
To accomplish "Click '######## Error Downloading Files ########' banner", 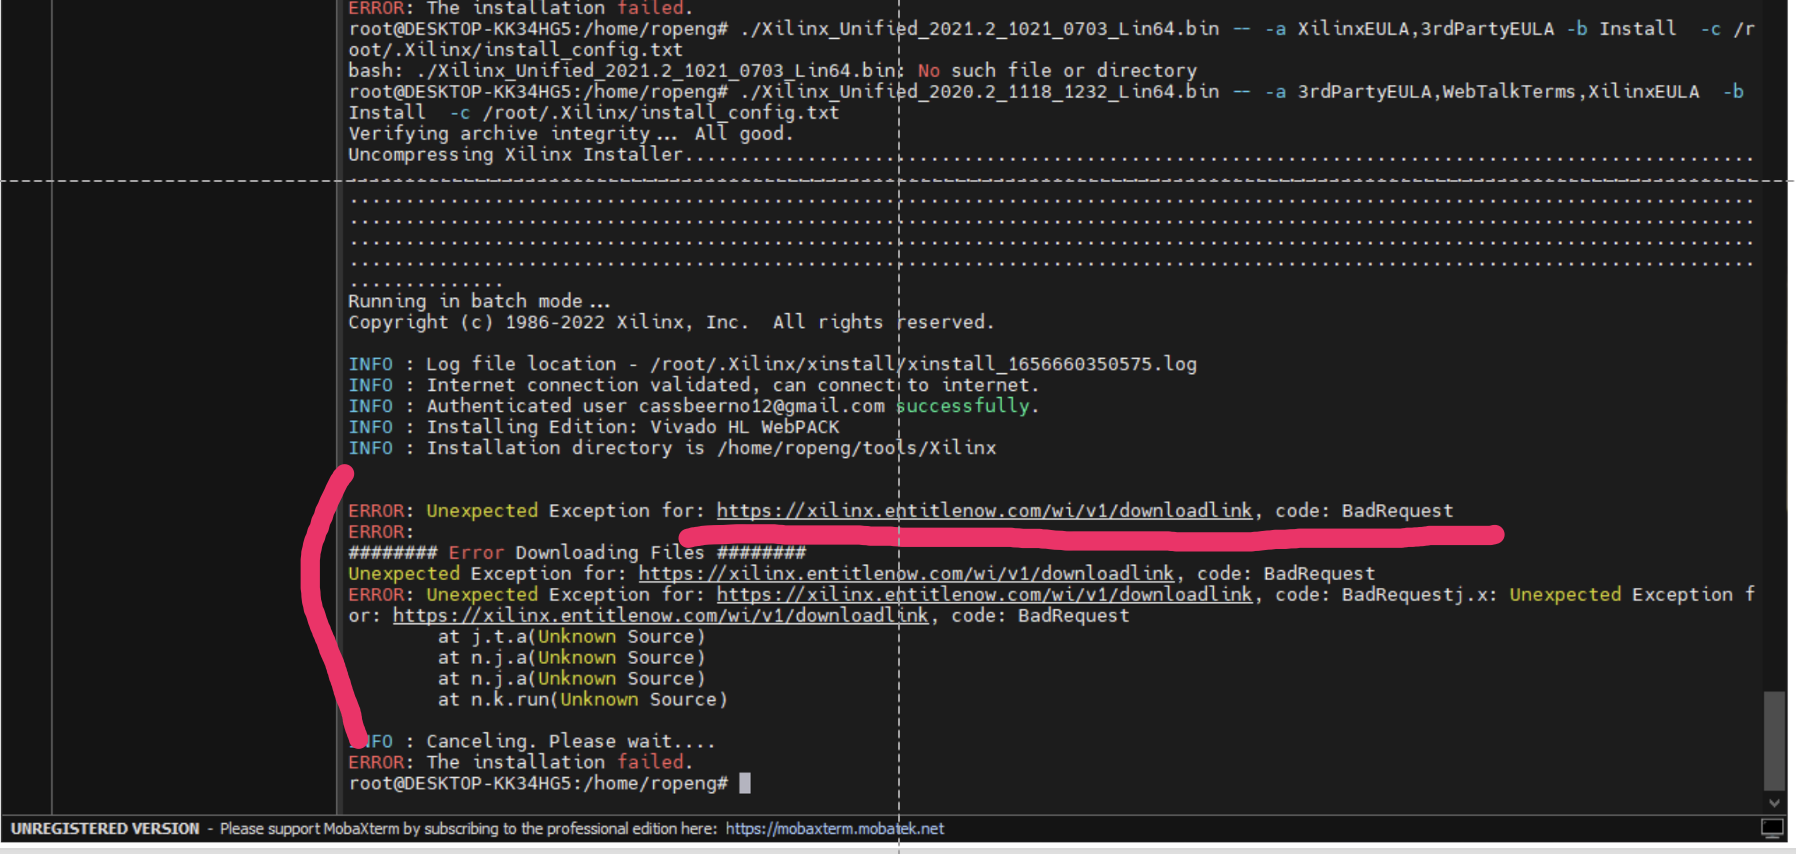I will coord(577,552).
